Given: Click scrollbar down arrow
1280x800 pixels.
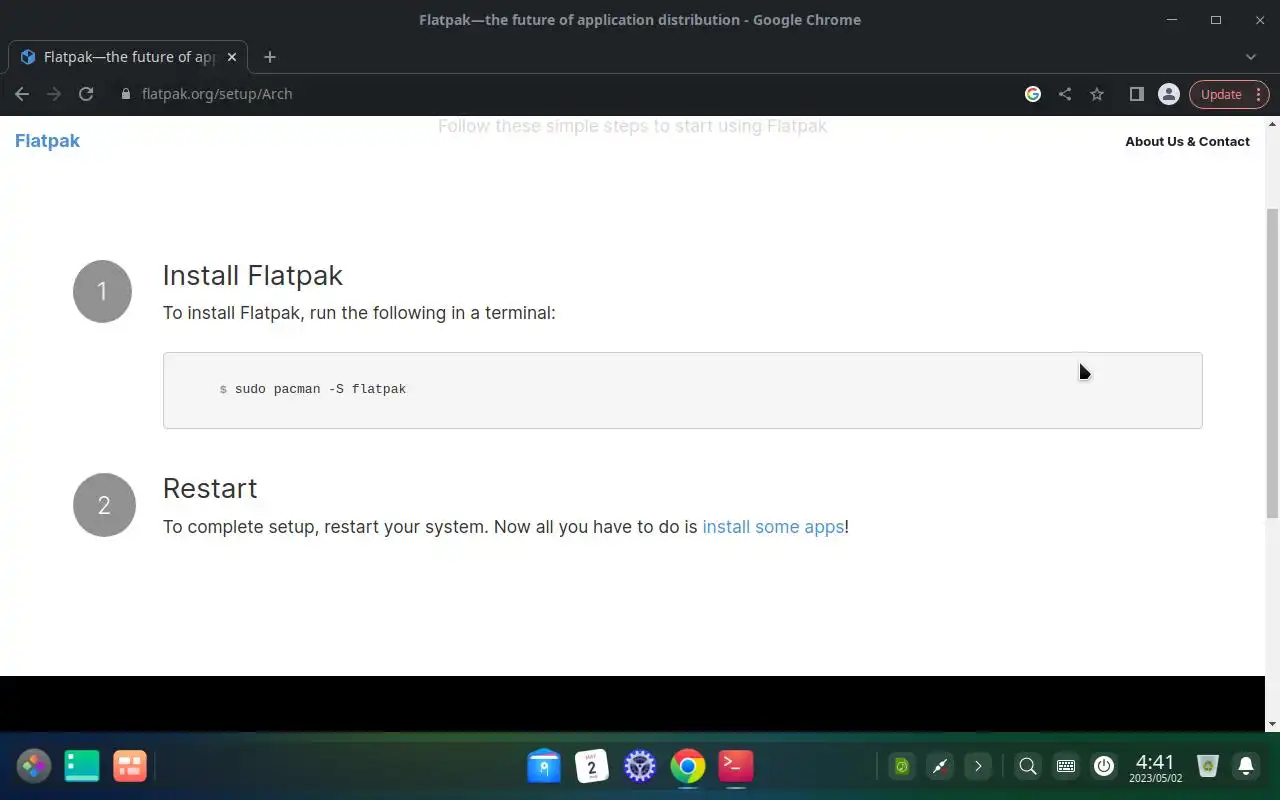Looking at the screenshot, I should tap(1272, 724).
